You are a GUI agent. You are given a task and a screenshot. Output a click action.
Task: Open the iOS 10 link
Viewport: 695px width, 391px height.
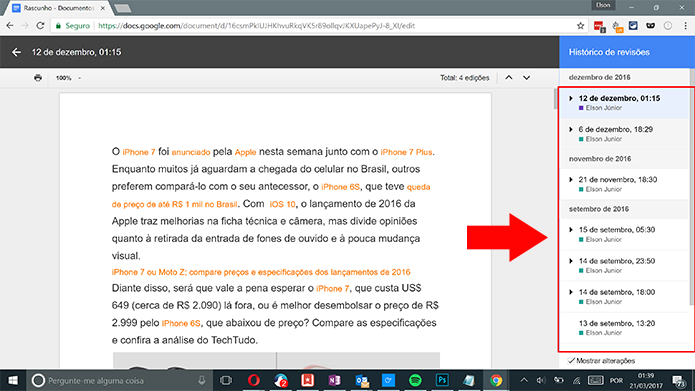click(282, 204)
